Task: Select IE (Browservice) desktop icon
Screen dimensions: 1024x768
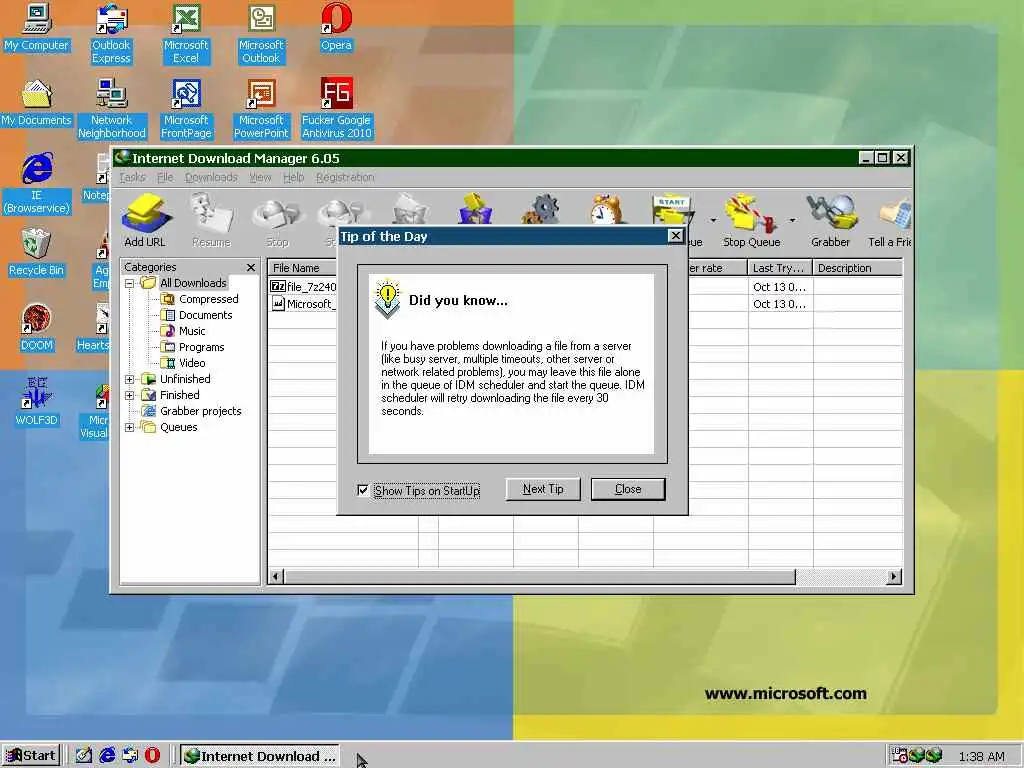Action: pyautogui.click(x=37, y=184)
